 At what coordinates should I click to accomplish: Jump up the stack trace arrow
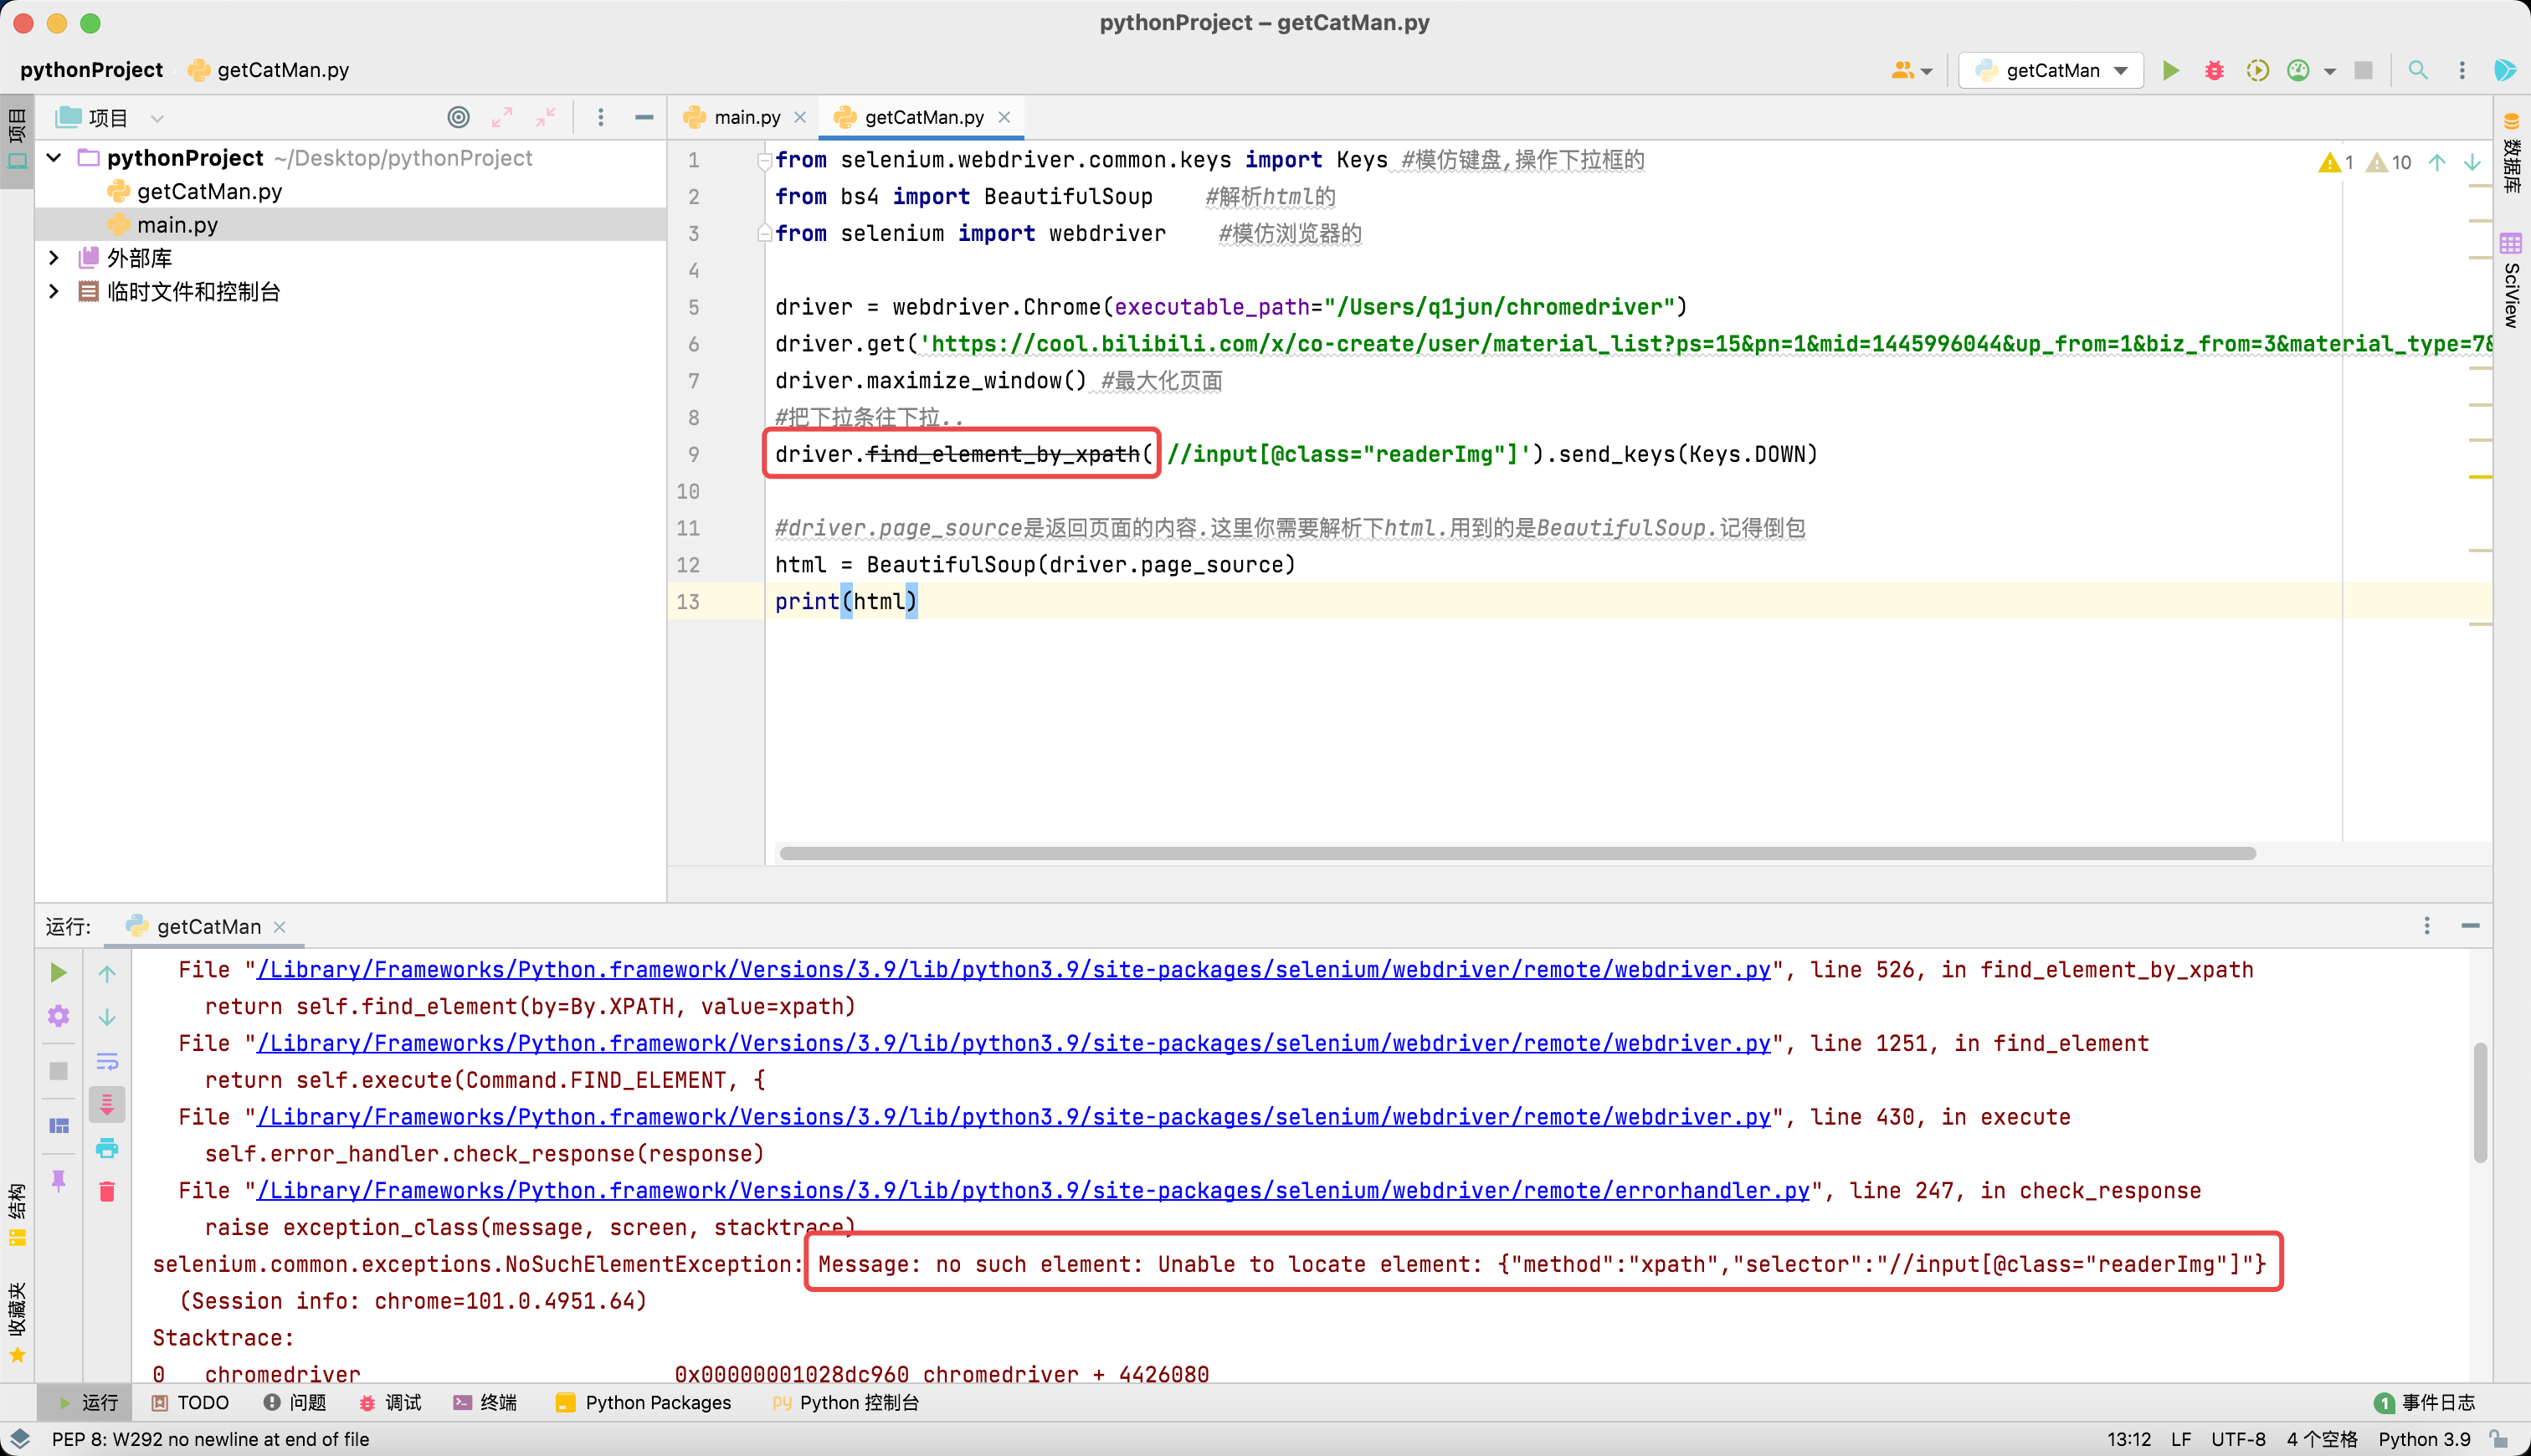(x=107, y=973)
